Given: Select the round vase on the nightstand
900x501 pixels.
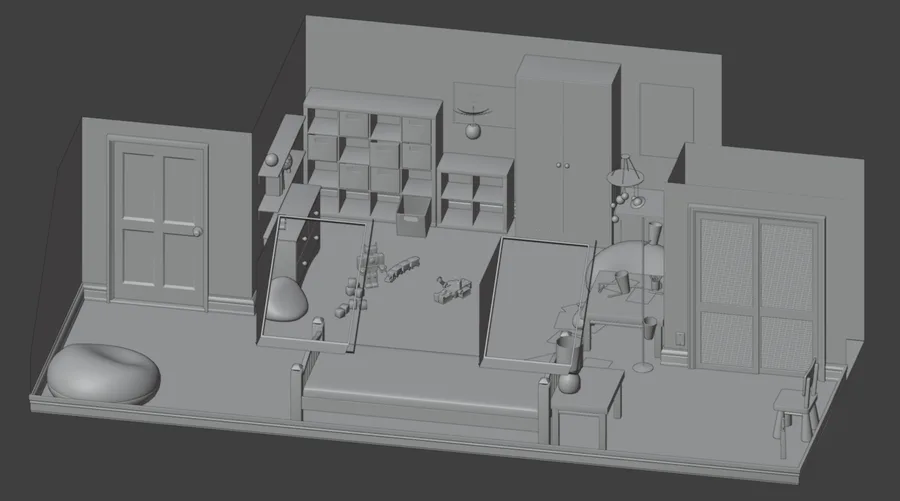Looking at the screenshot, I should pyautogui.click(x=570, y=383).
